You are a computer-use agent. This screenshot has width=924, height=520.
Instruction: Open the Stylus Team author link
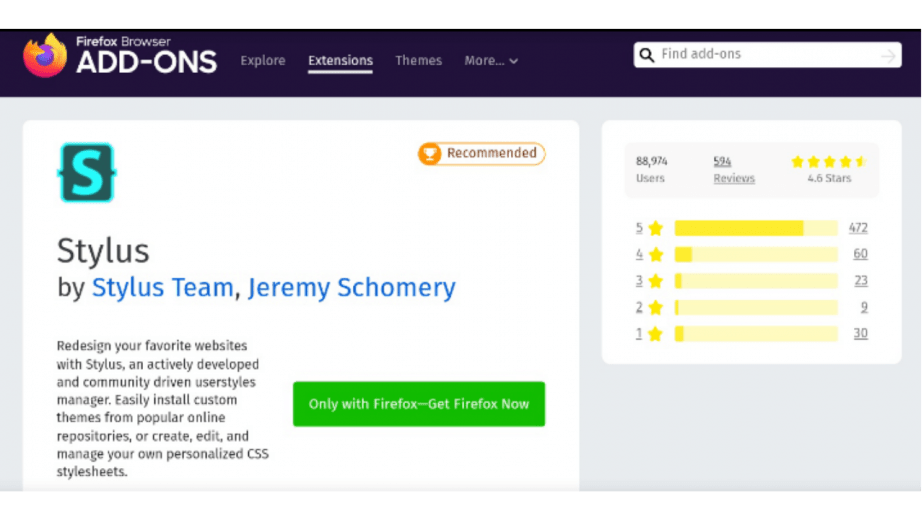[163, 287]
